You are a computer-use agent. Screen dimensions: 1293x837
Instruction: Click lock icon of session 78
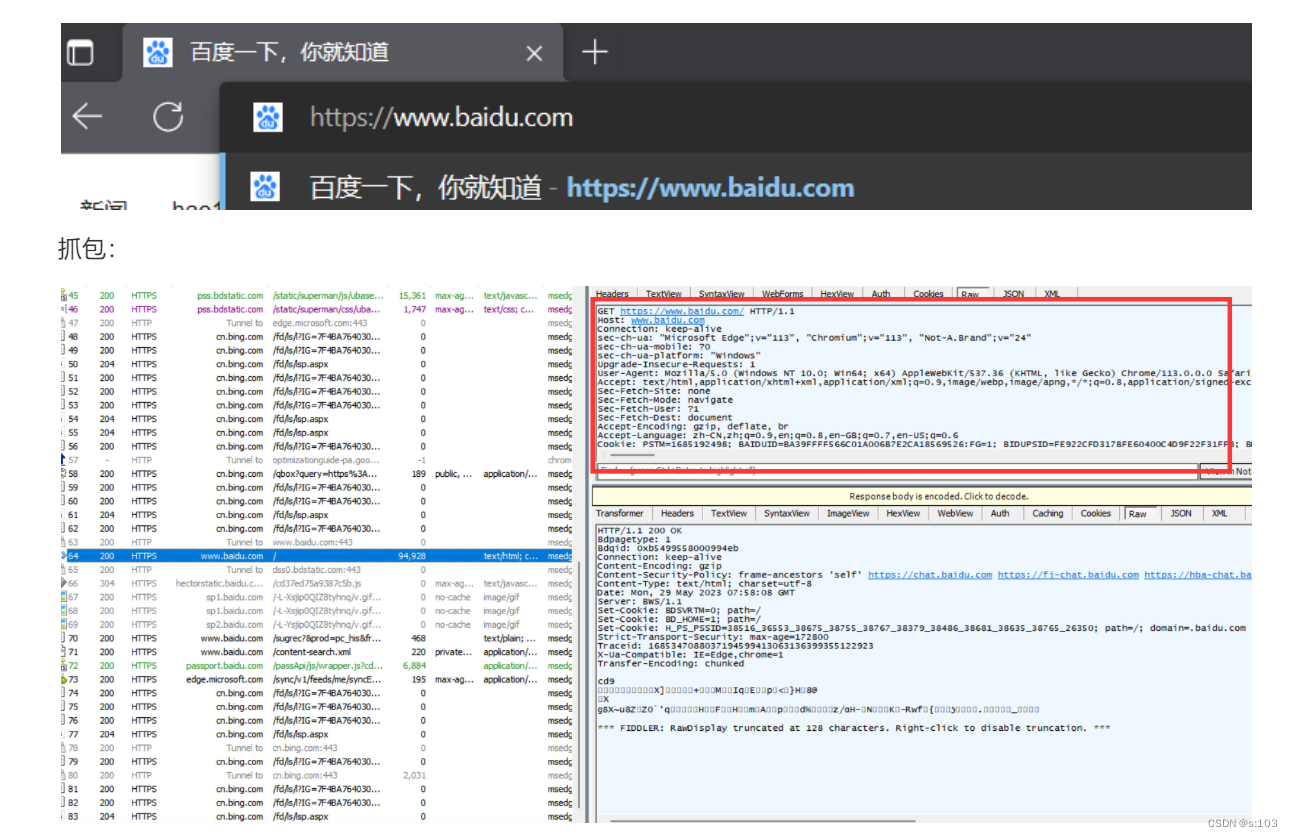click(x=65, y=748)
